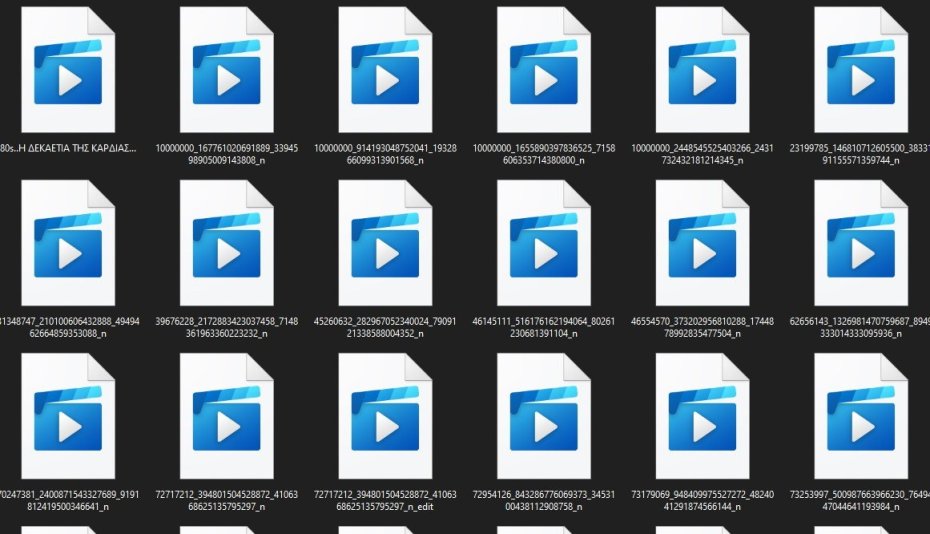Select video icon of file 72954126_843286776069373
Screen dimensions: 930x534
tap(544, 416)
